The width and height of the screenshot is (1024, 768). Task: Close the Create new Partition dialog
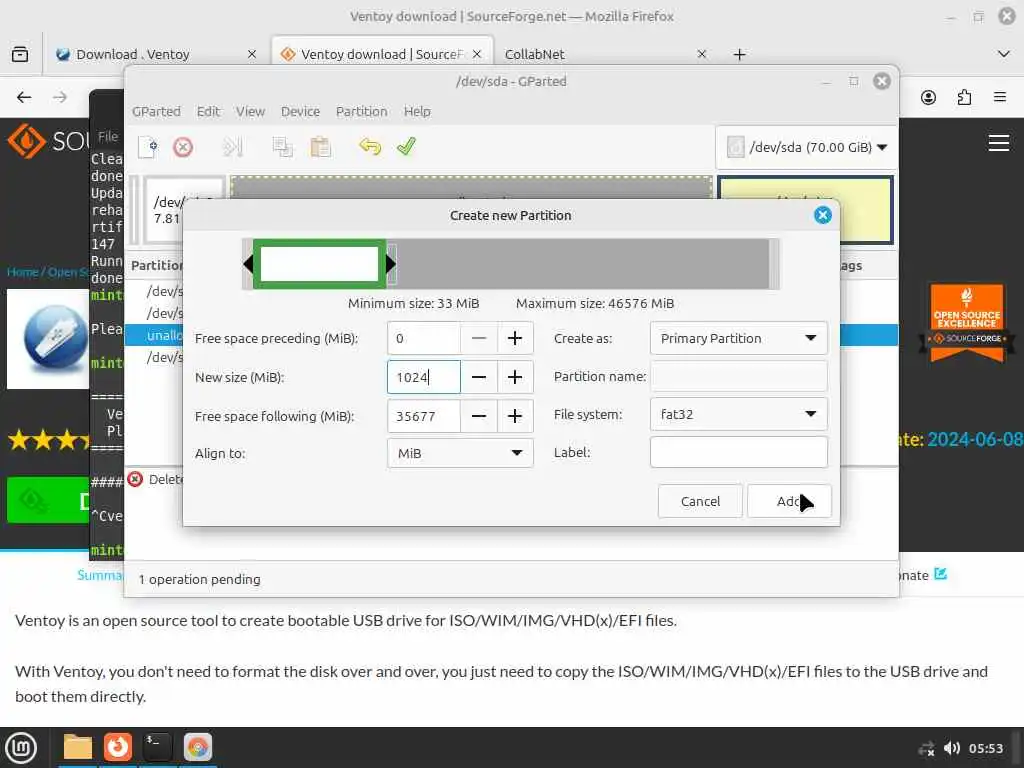pyautogui.click(x=823, y=215)
